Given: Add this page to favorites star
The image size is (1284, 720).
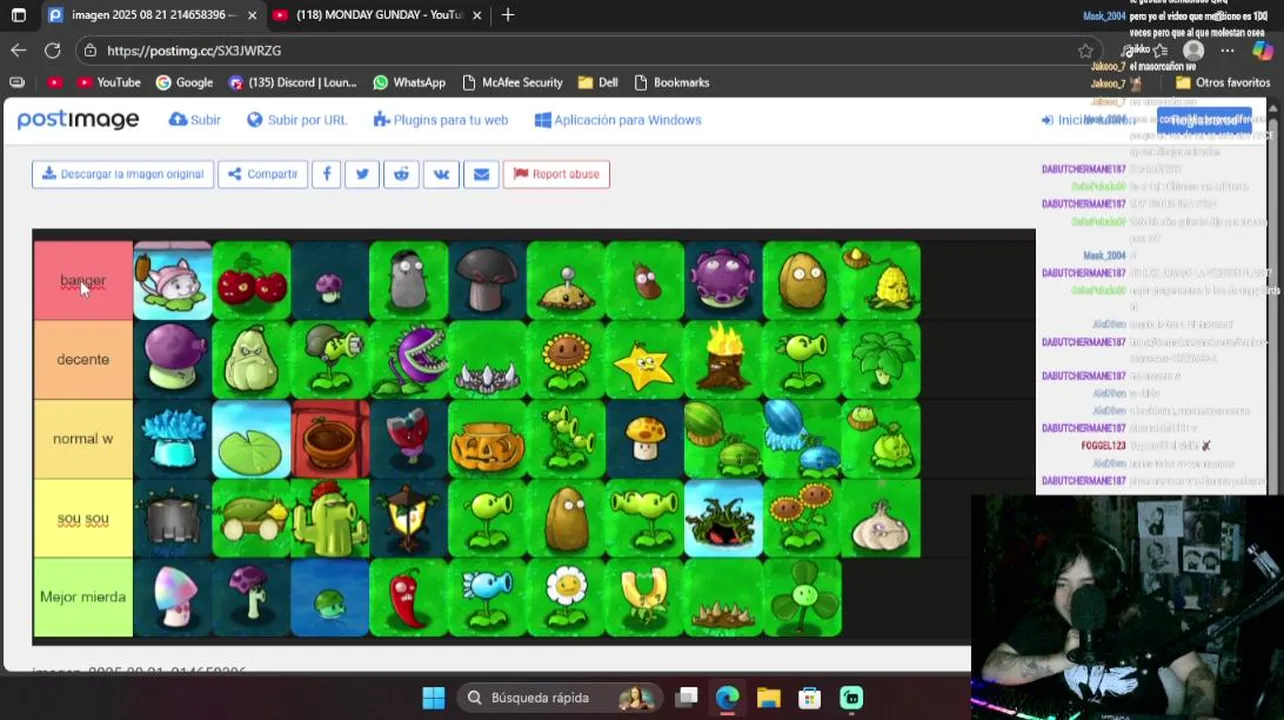Looking at the screenshot, I should [1086, 50].
